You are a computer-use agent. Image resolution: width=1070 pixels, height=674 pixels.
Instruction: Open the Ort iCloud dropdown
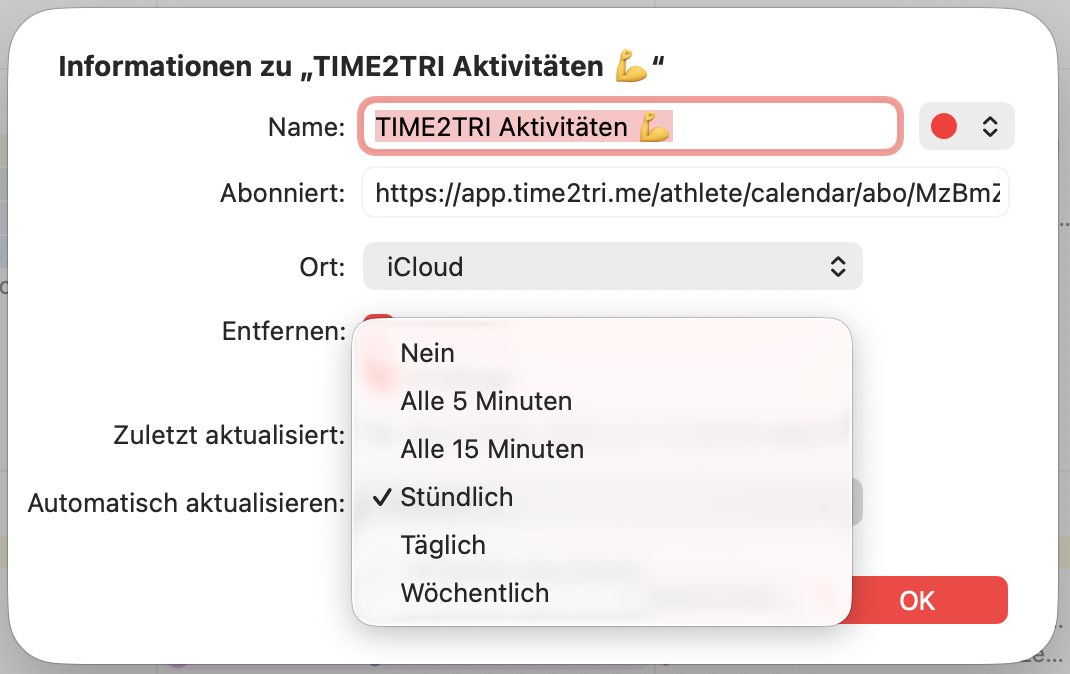612,267
